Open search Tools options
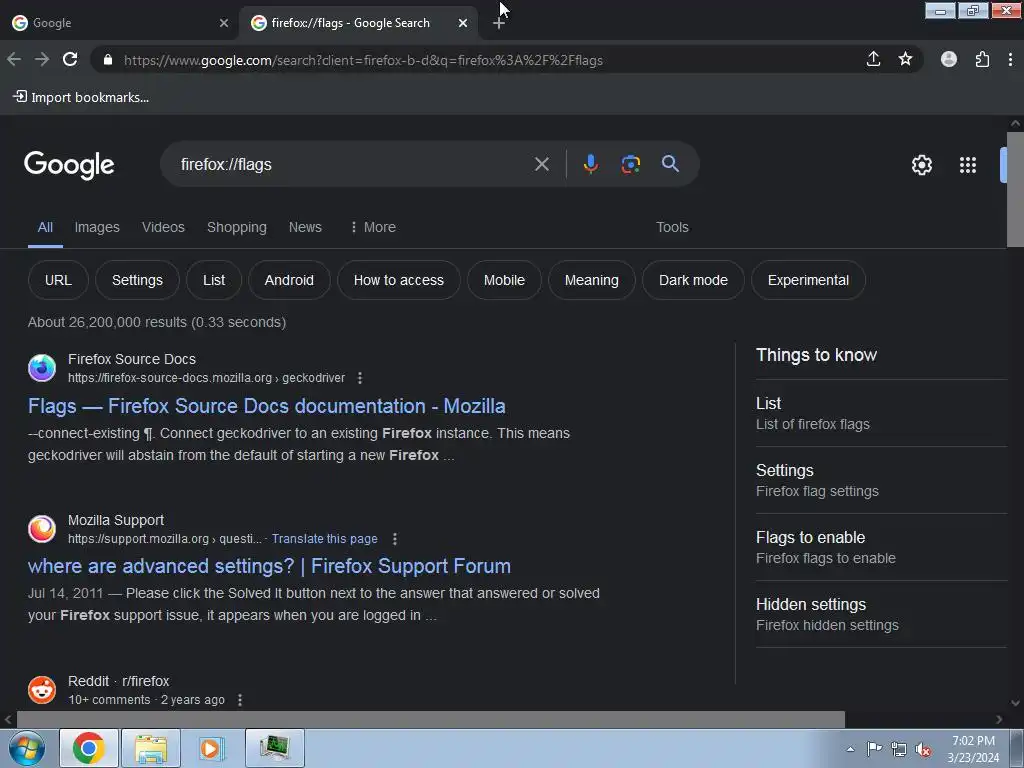 click(x=672, y=227)
